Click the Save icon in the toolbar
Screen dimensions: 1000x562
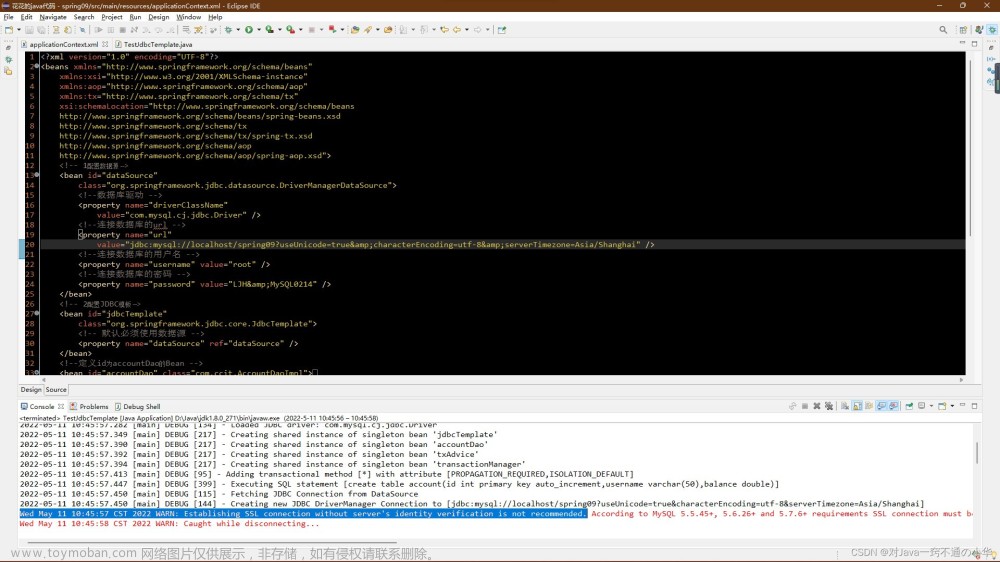pyautogui.click(x=29, y=29)
